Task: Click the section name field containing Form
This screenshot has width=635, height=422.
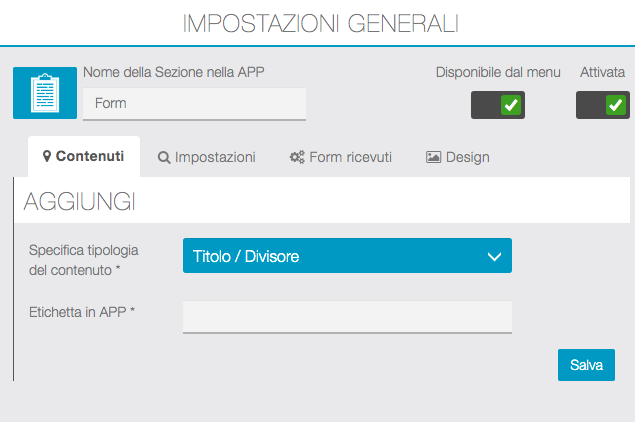Action: pos(194,103)
